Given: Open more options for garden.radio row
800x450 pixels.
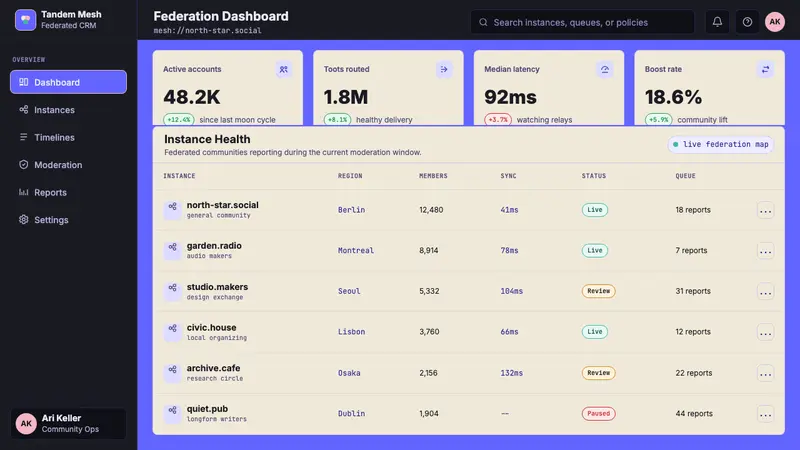Looking at the screenshot, I should click(x=765, y=251).
